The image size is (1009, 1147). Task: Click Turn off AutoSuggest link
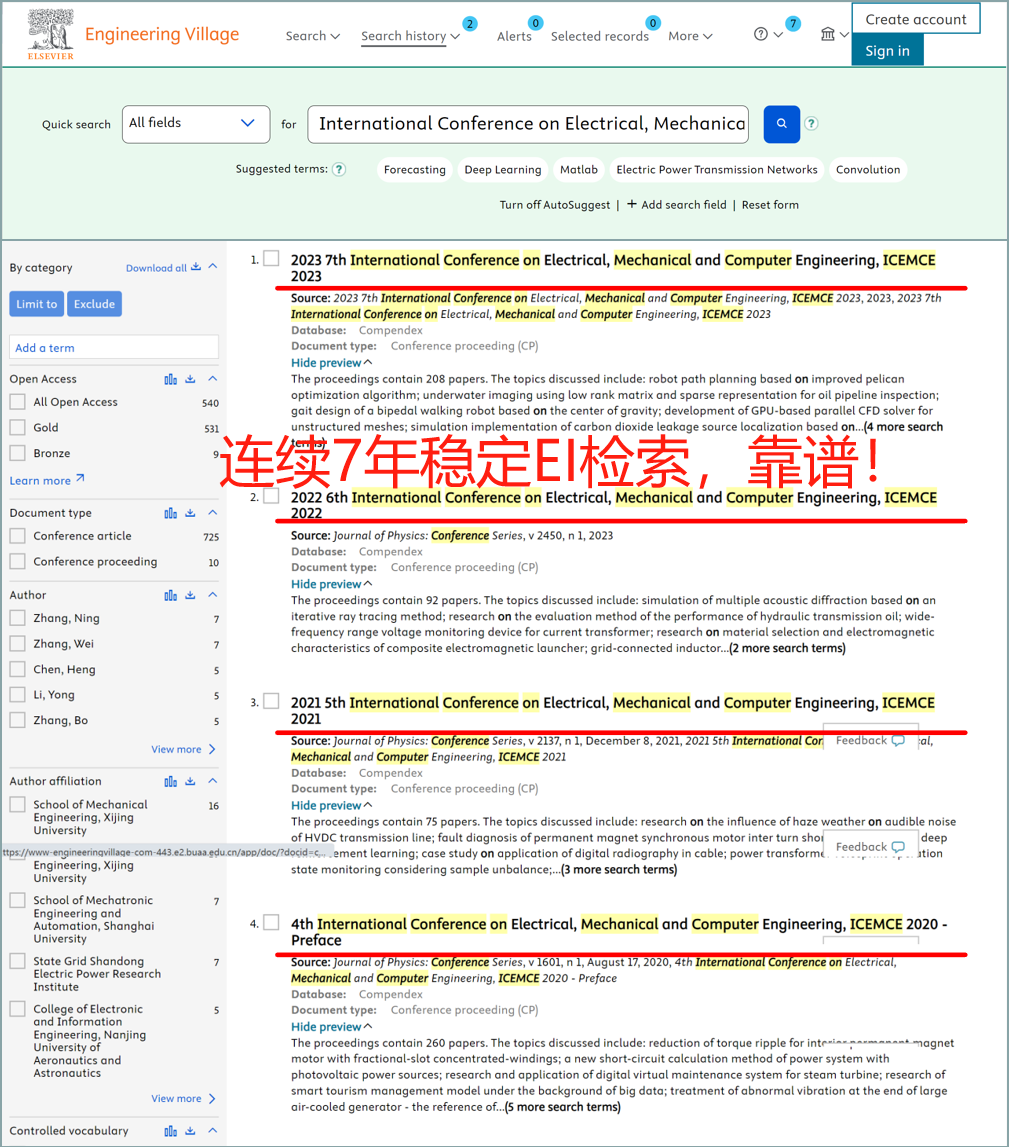[555, 205]
